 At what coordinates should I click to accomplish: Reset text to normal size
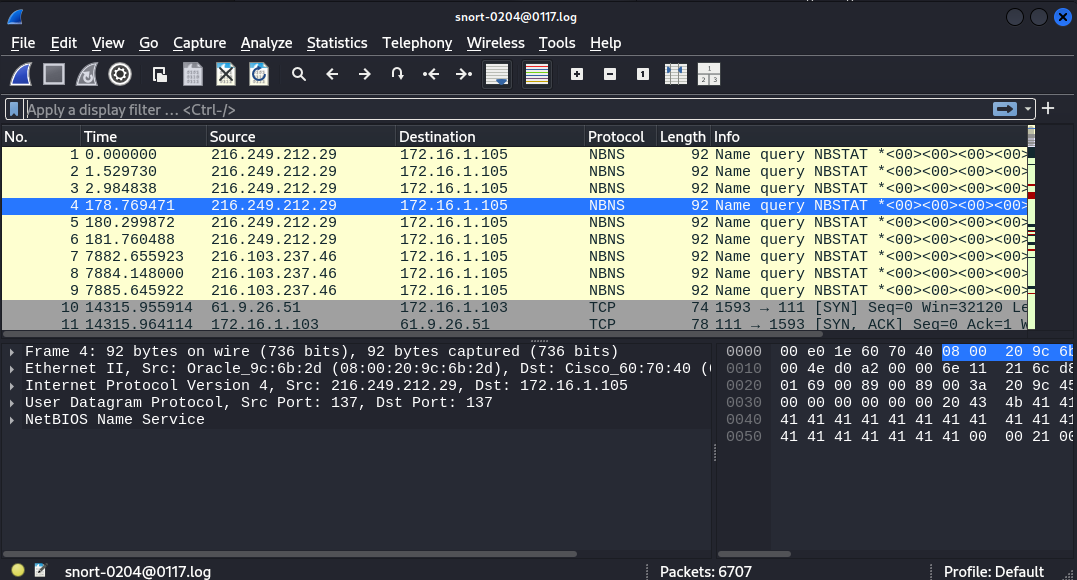click(x=643, y=74)
